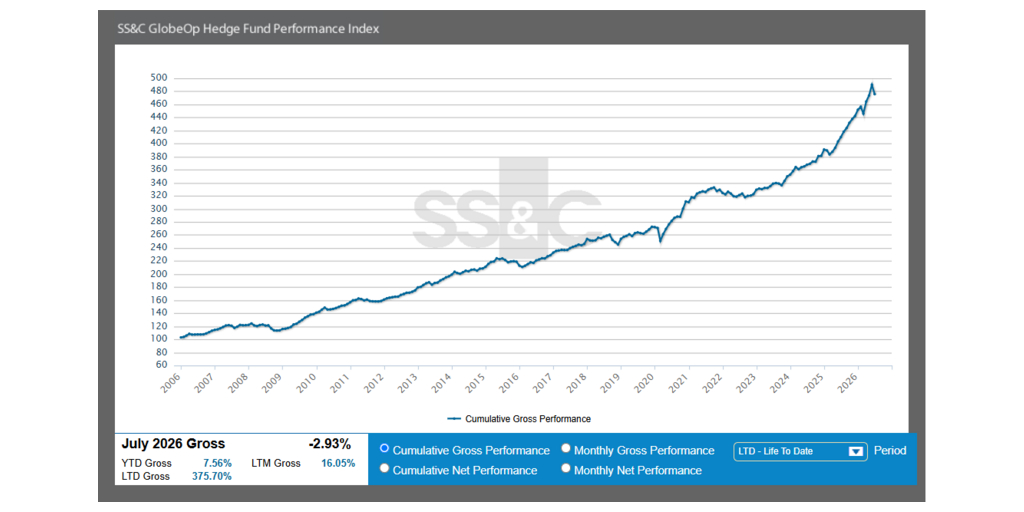Select Cumulative Gross Performance radio button
This screenshot has width=1024, height=512.
tap(384, 448)
